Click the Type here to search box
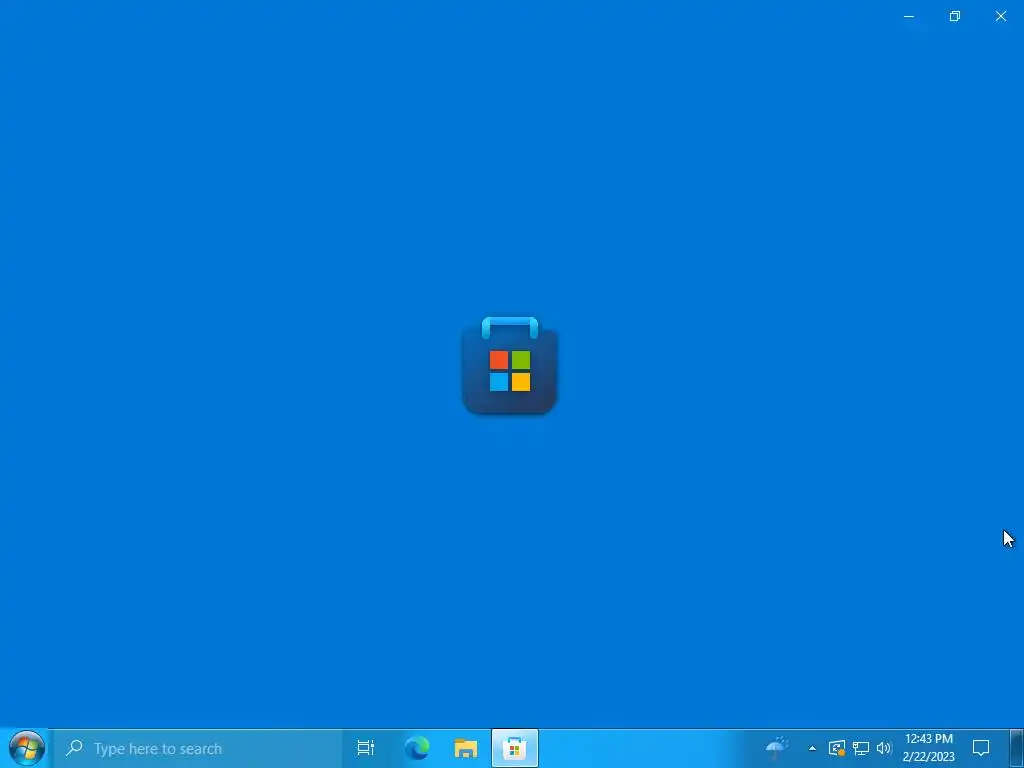Viewport: 1024px width, 768px height. click(x=198, y=748)
